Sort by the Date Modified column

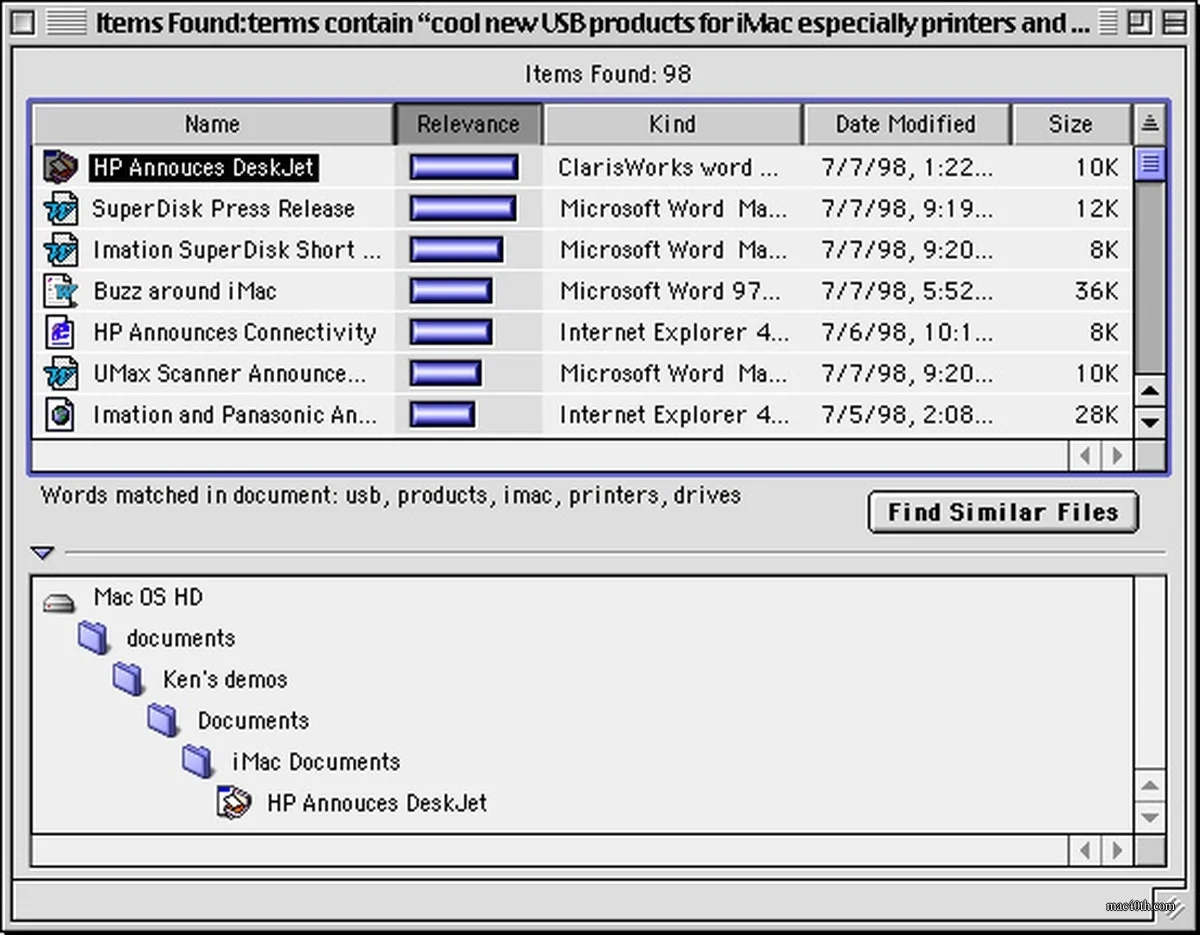point(906,124)
